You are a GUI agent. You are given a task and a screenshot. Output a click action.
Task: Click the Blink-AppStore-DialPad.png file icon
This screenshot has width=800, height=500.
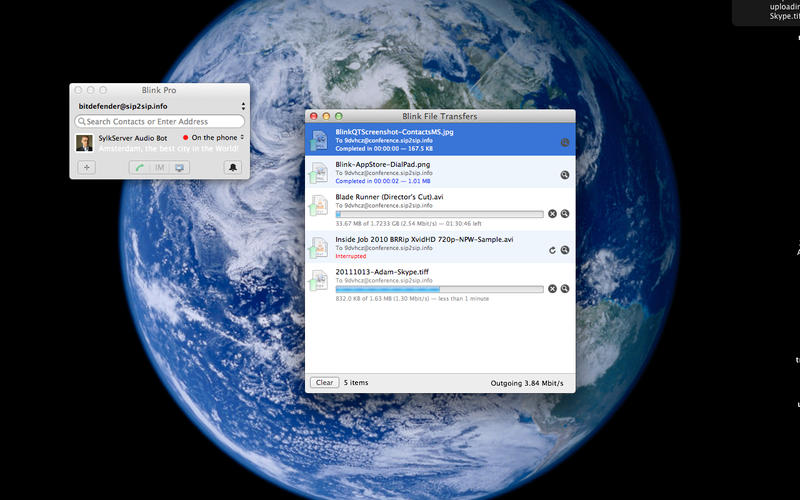point(319,173)
